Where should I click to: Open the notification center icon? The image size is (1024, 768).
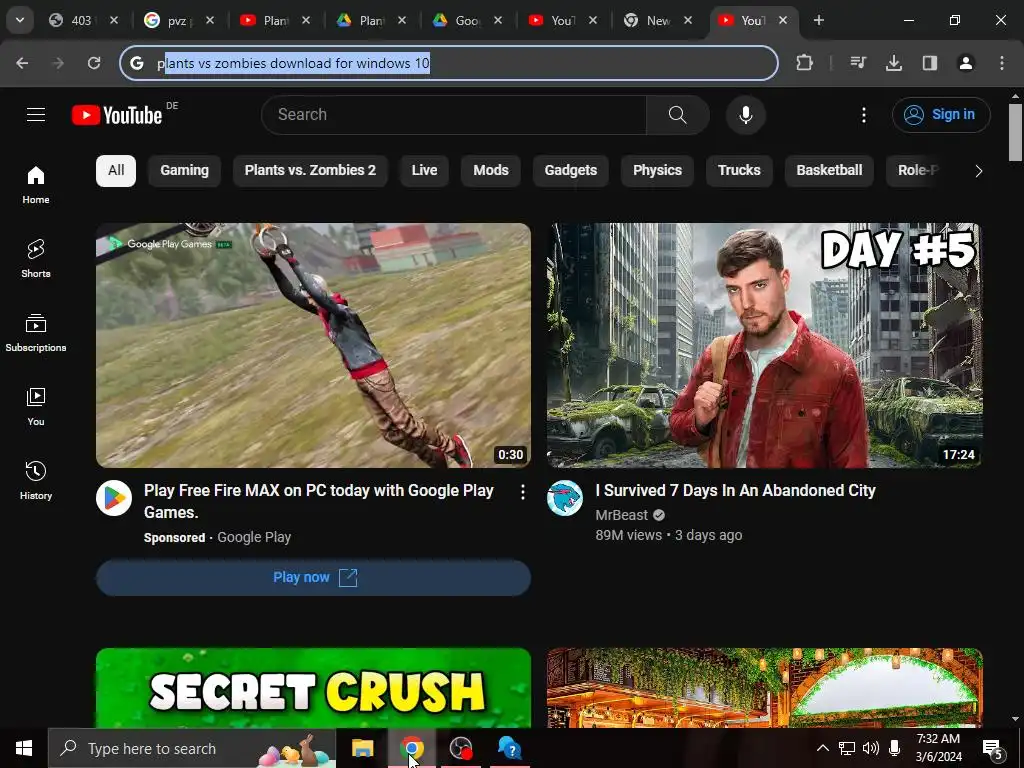click(x=993, y=748)
